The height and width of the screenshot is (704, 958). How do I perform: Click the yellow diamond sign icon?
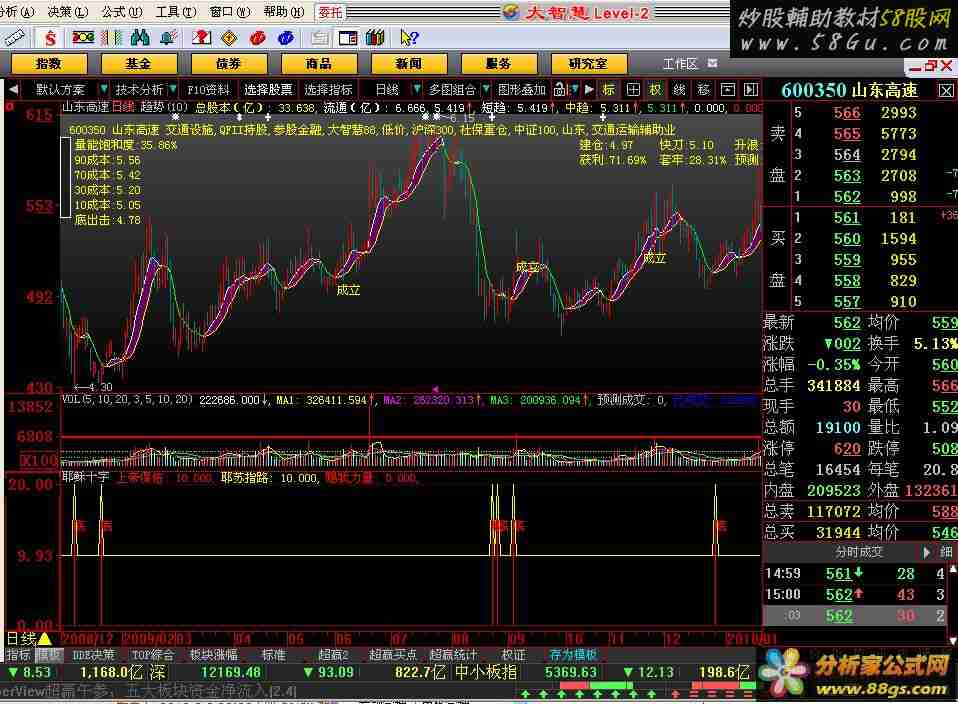[x=229, y=38]
